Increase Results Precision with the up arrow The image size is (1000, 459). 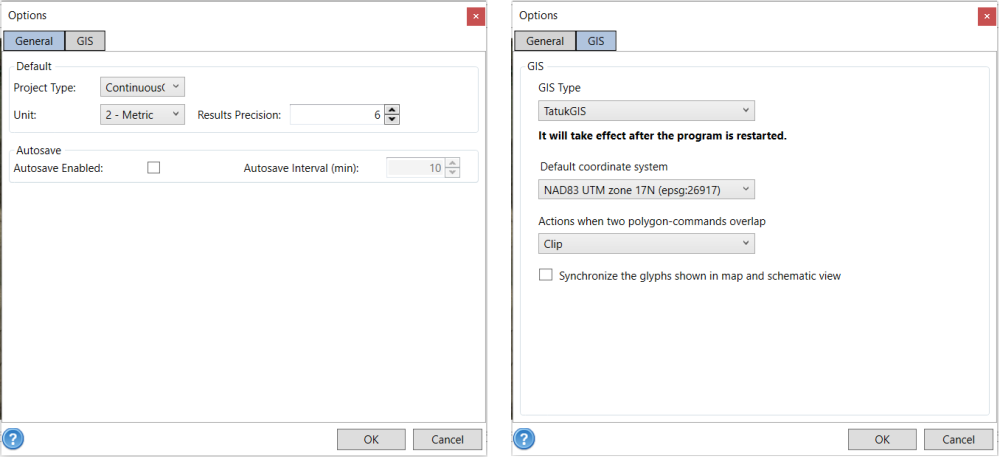pos(392,110)
